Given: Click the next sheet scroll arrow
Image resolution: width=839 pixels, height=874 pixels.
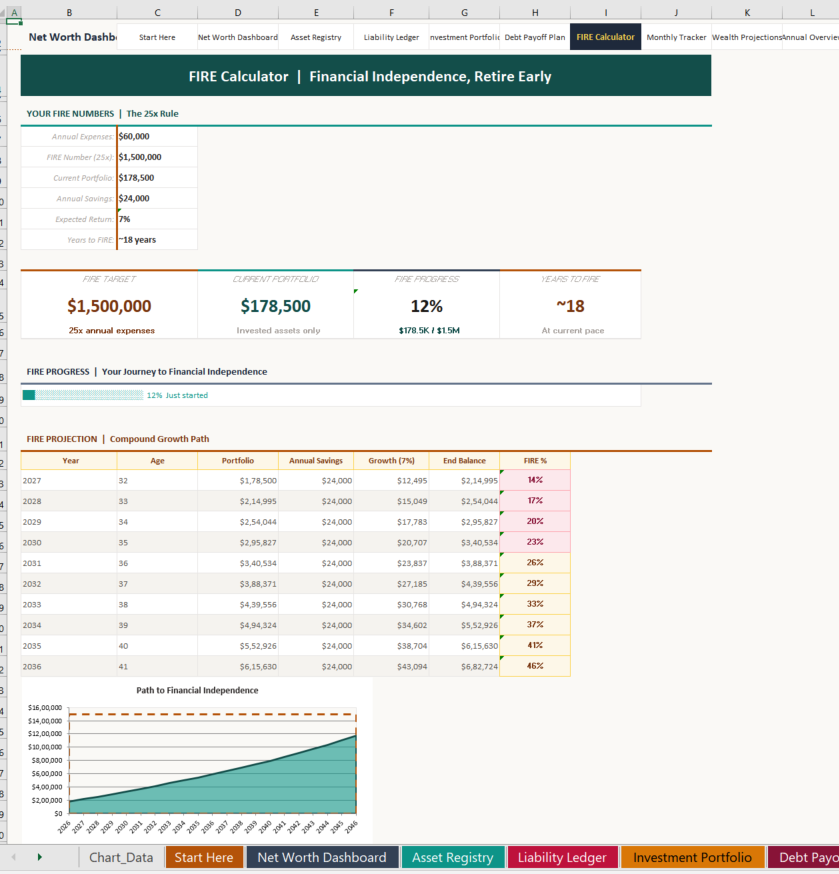Looking at the screenshot, I should point(40,857).
